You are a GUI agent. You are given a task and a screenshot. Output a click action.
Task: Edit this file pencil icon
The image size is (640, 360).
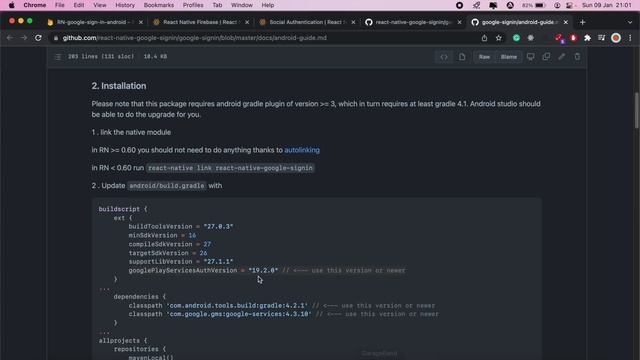pos(562,57)
